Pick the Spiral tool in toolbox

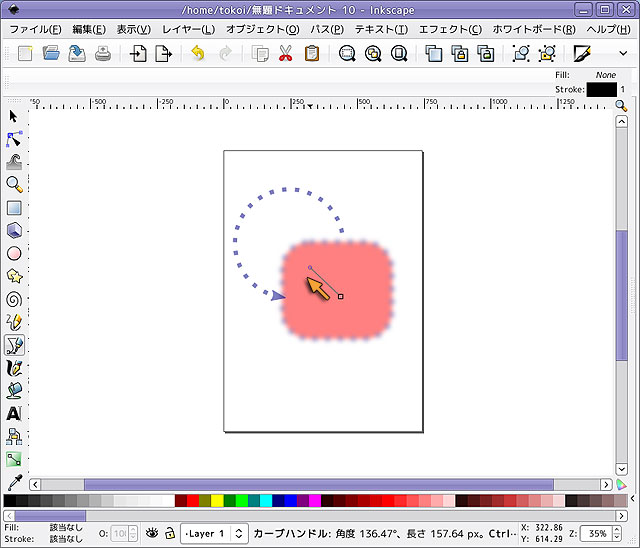(x=14, y=299)
